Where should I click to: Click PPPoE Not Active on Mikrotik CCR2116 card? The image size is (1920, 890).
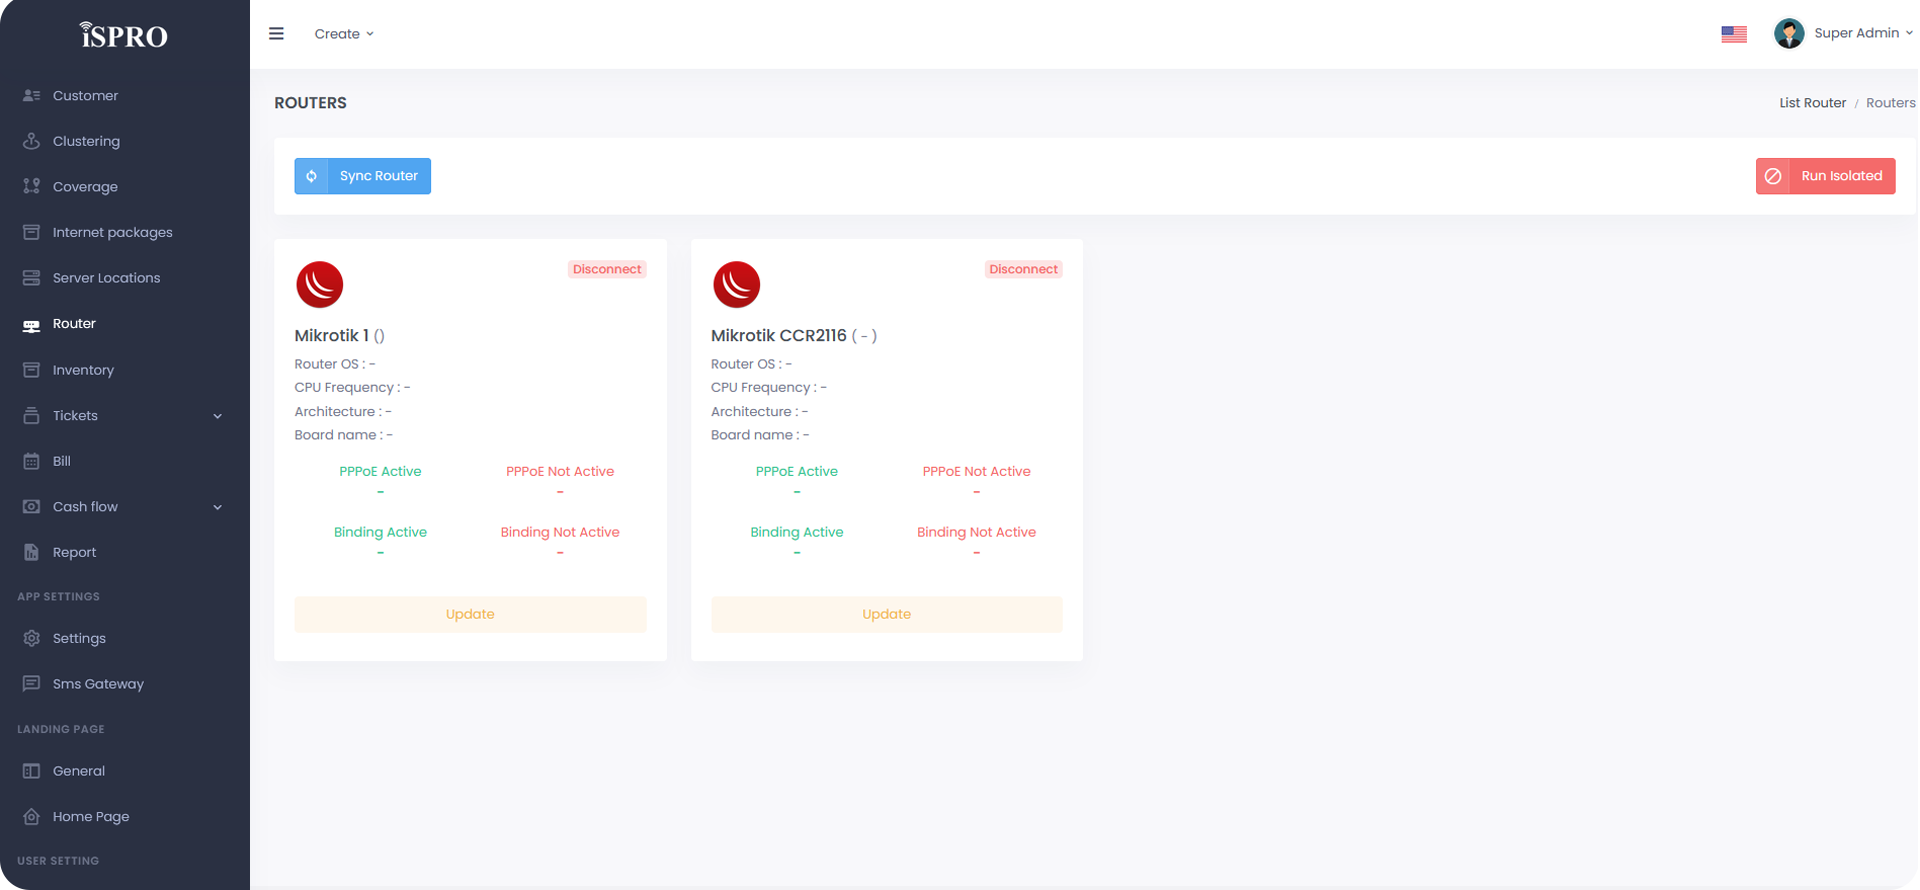[976, 472]
